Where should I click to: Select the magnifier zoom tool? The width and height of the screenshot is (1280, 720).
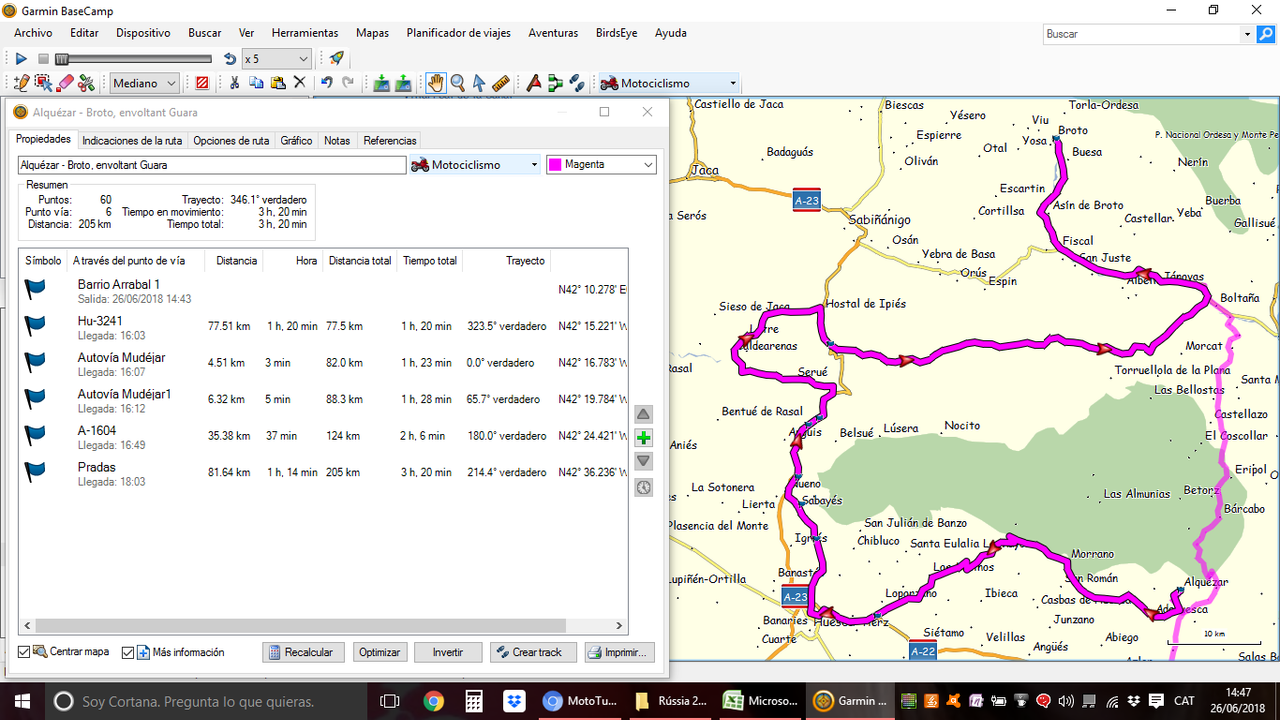458,83
